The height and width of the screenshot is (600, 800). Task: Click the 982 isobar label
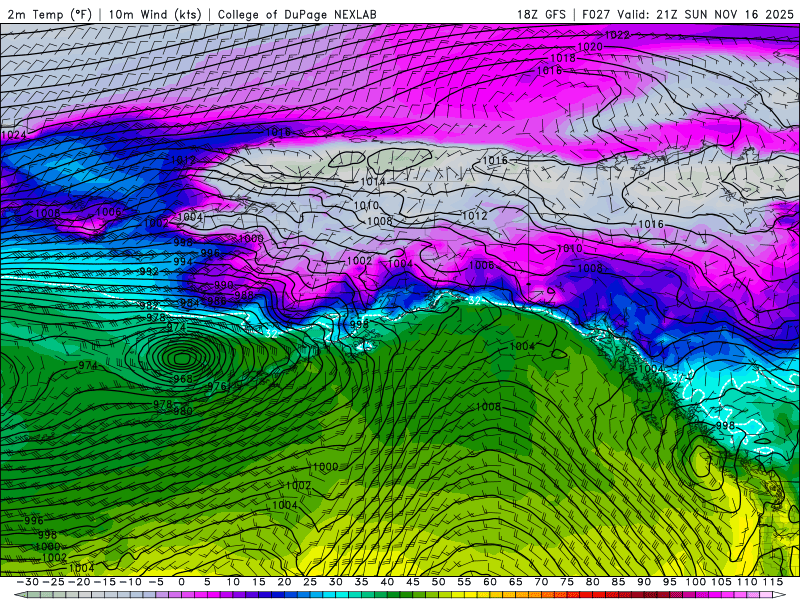click(149, 305)
